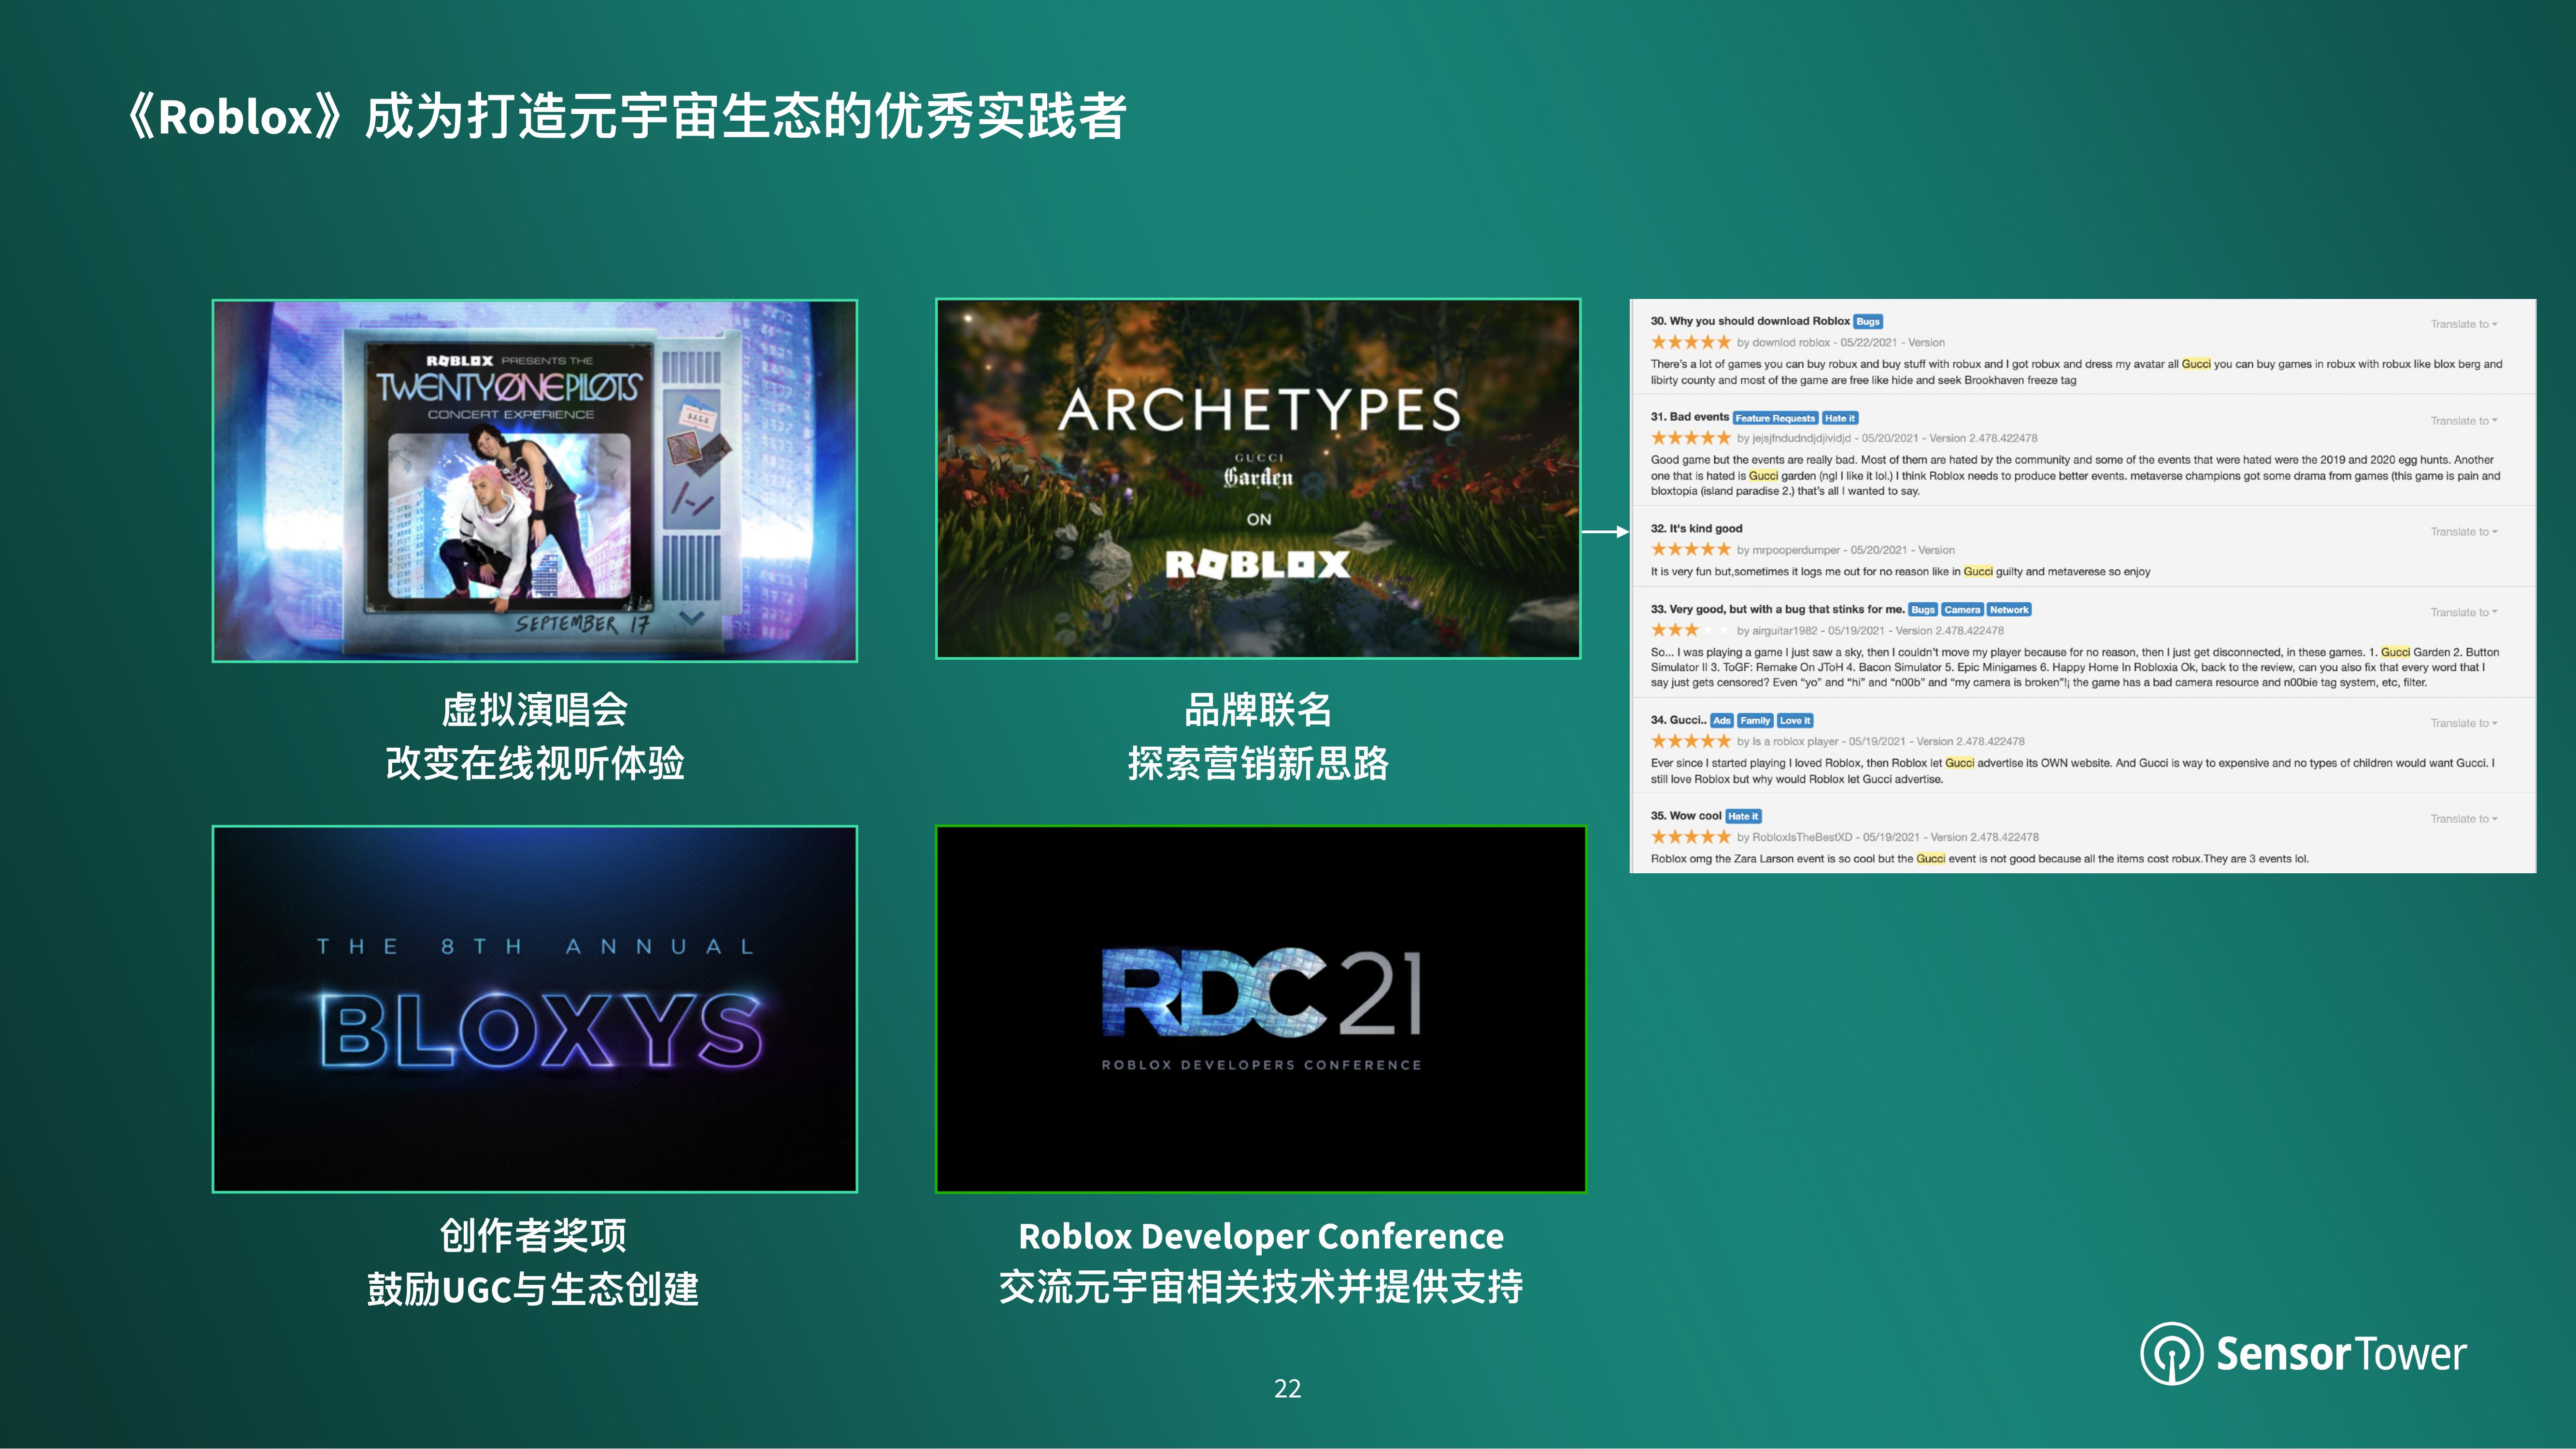Open Translate to dropdown on review 30
Viewport: 2576px width, 1449px height.
pos(2464,324)
